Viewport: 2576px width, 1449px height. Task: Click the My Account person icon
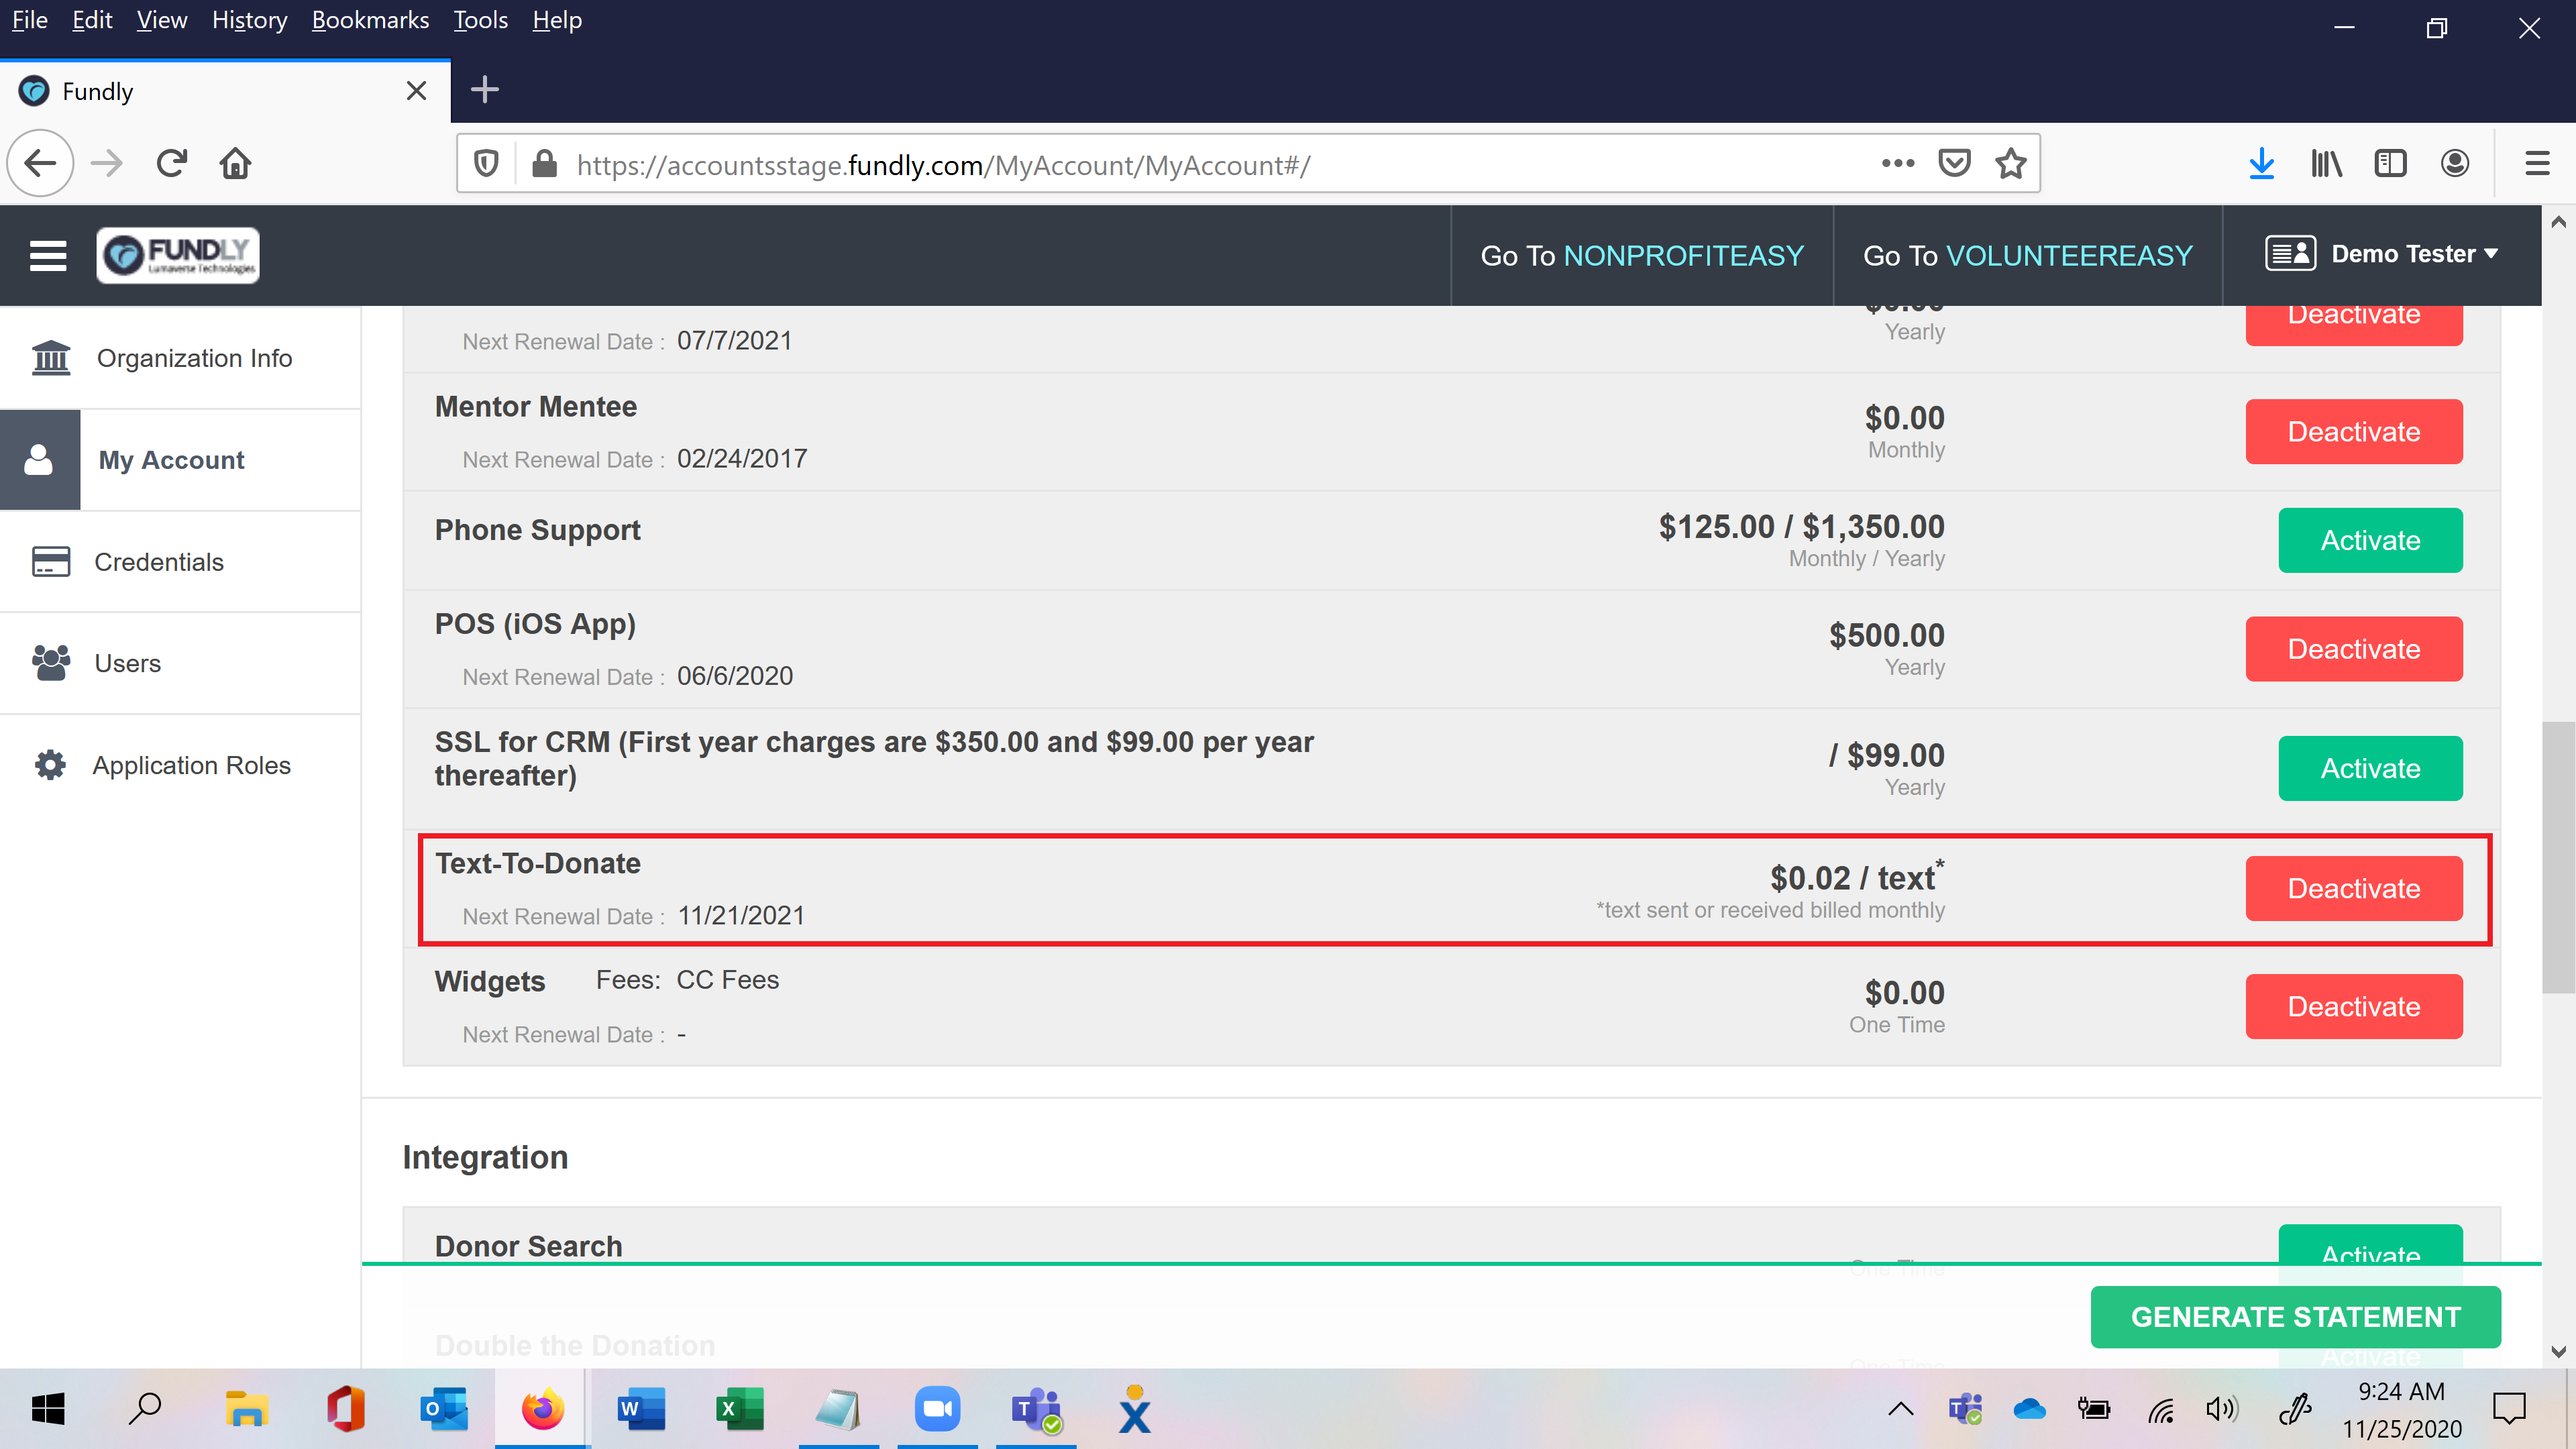click(x=39, y=460)
